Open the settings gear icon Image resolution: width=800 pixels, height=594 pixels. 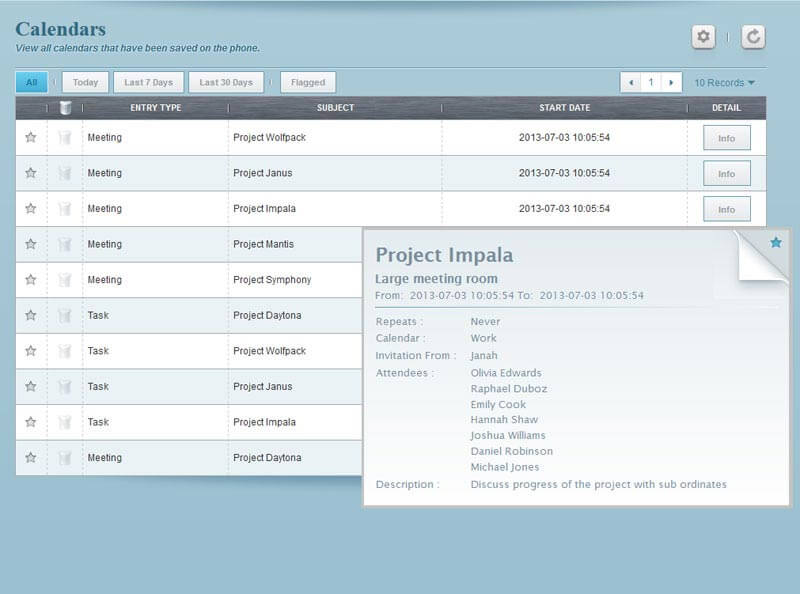tap(703, 37)
